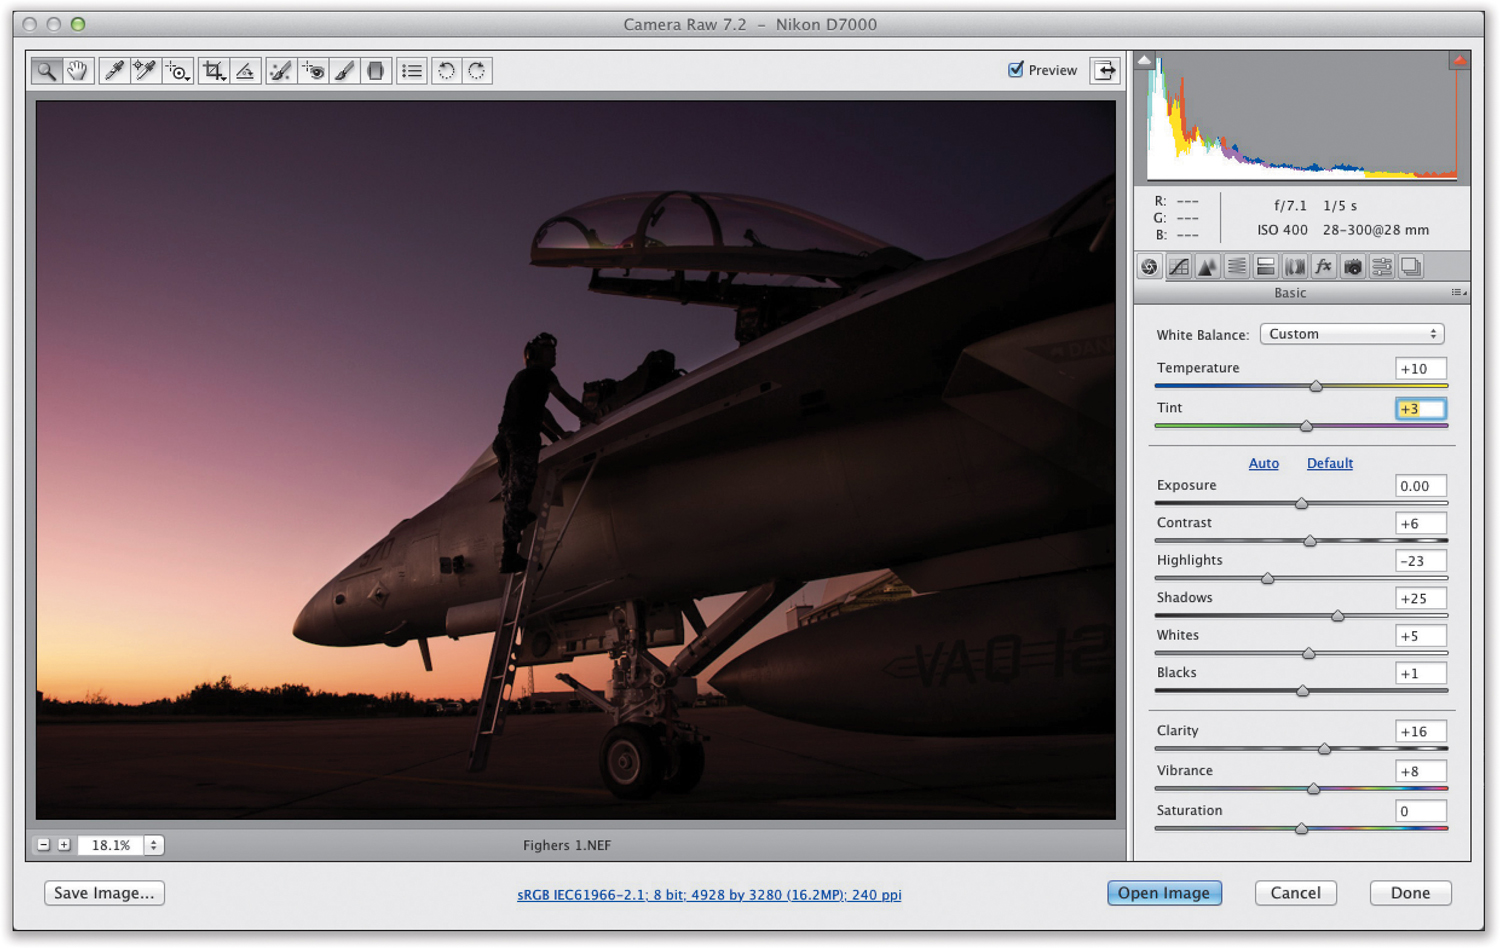Click the Exposure slider handle

(x=1302, y=503)
